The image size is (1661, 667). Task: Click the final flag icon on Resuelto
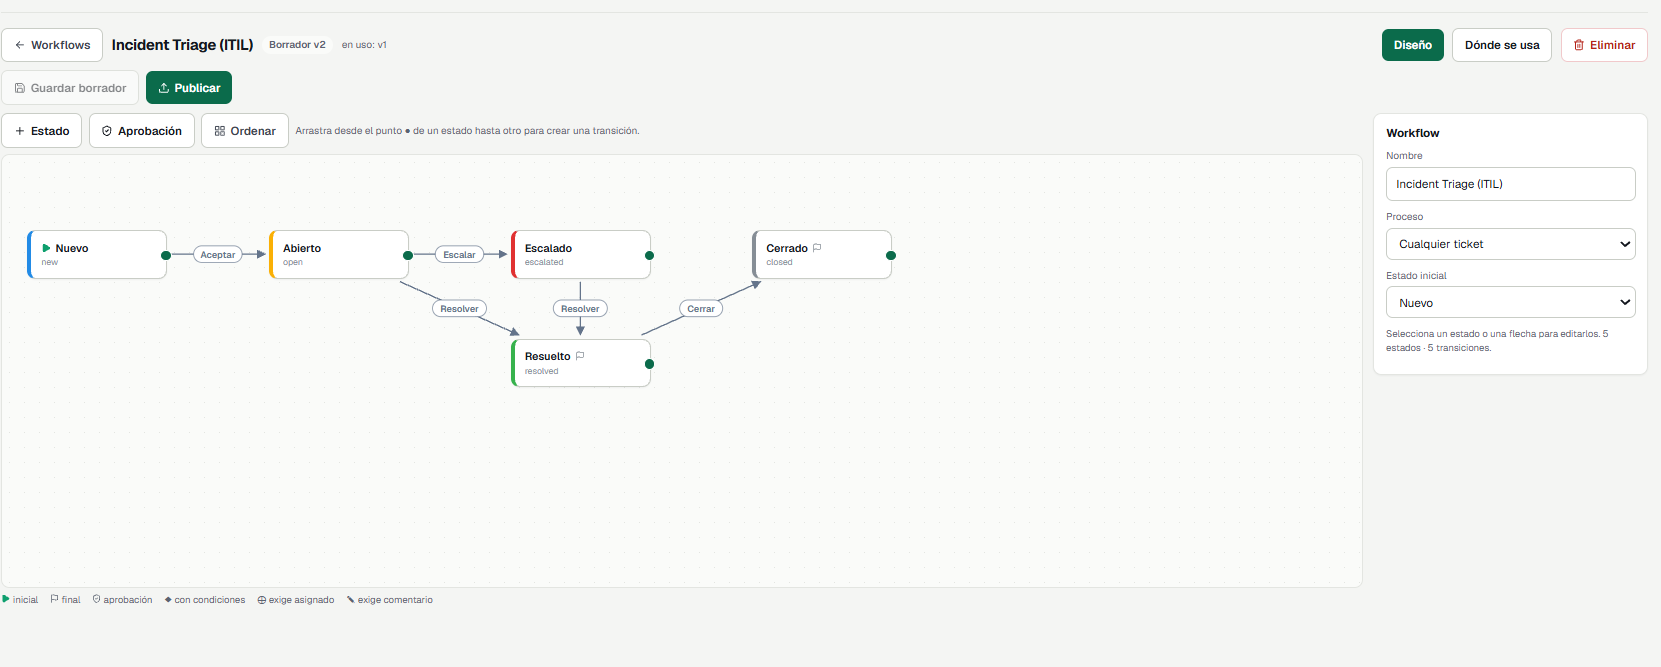(580, 356)
